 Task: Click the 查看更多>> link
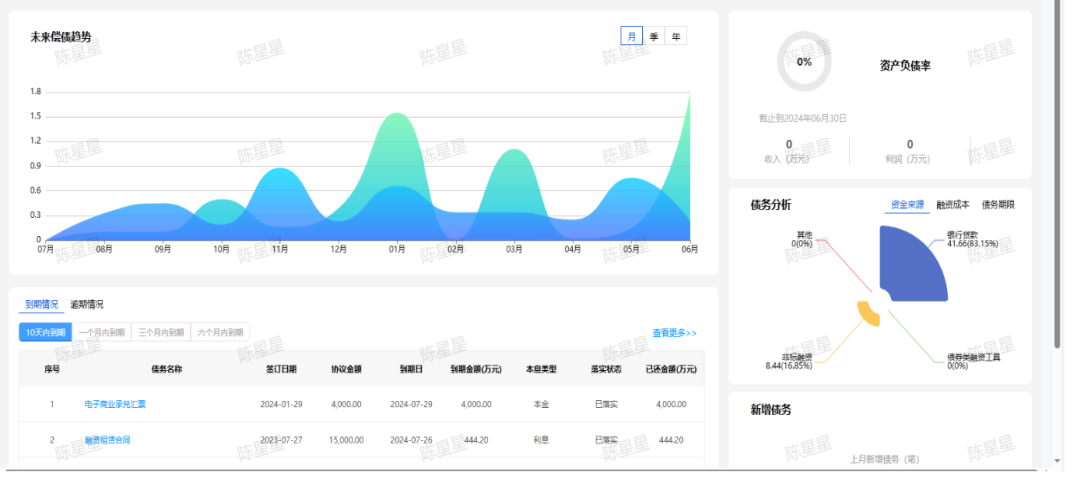pos(674,333)
